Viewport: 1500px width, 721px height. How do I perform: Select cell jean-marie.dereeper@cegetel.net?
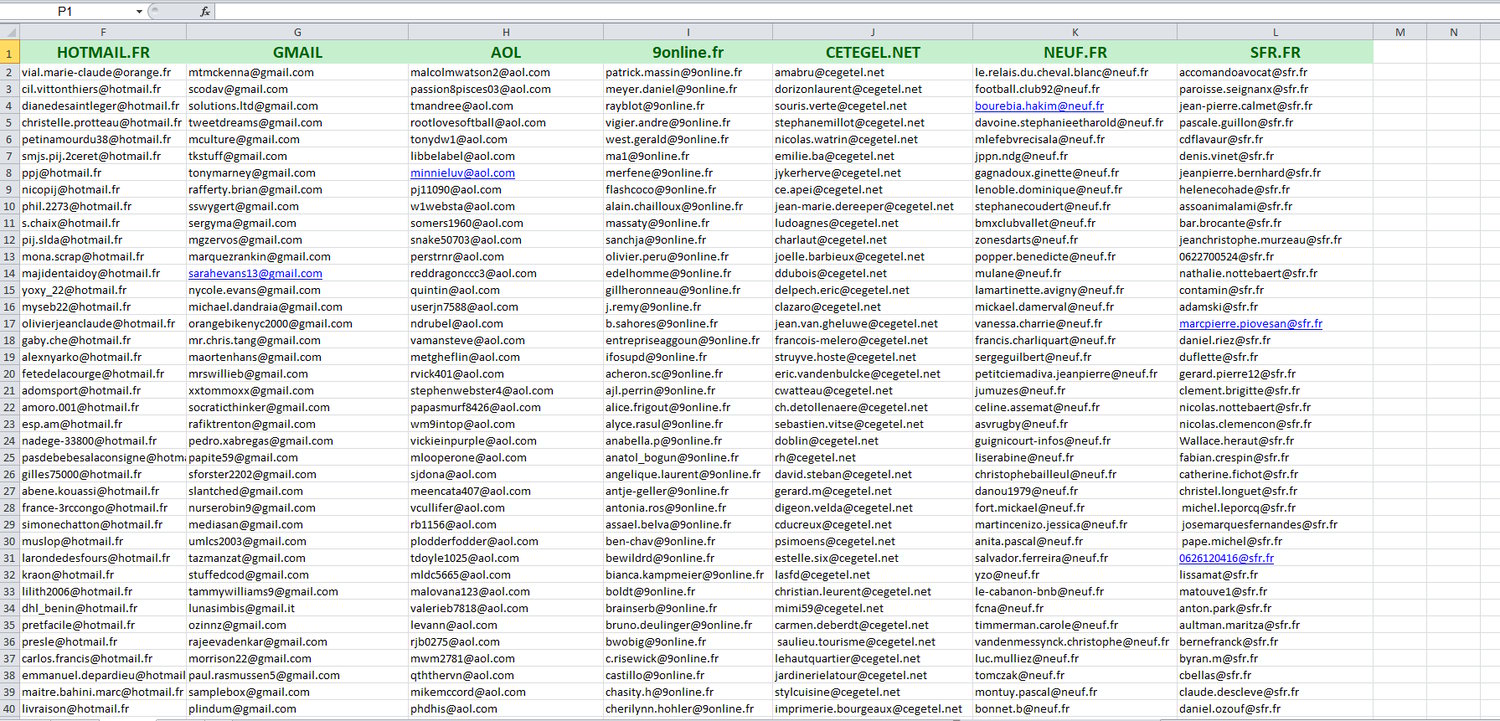(x=872, y=206)
